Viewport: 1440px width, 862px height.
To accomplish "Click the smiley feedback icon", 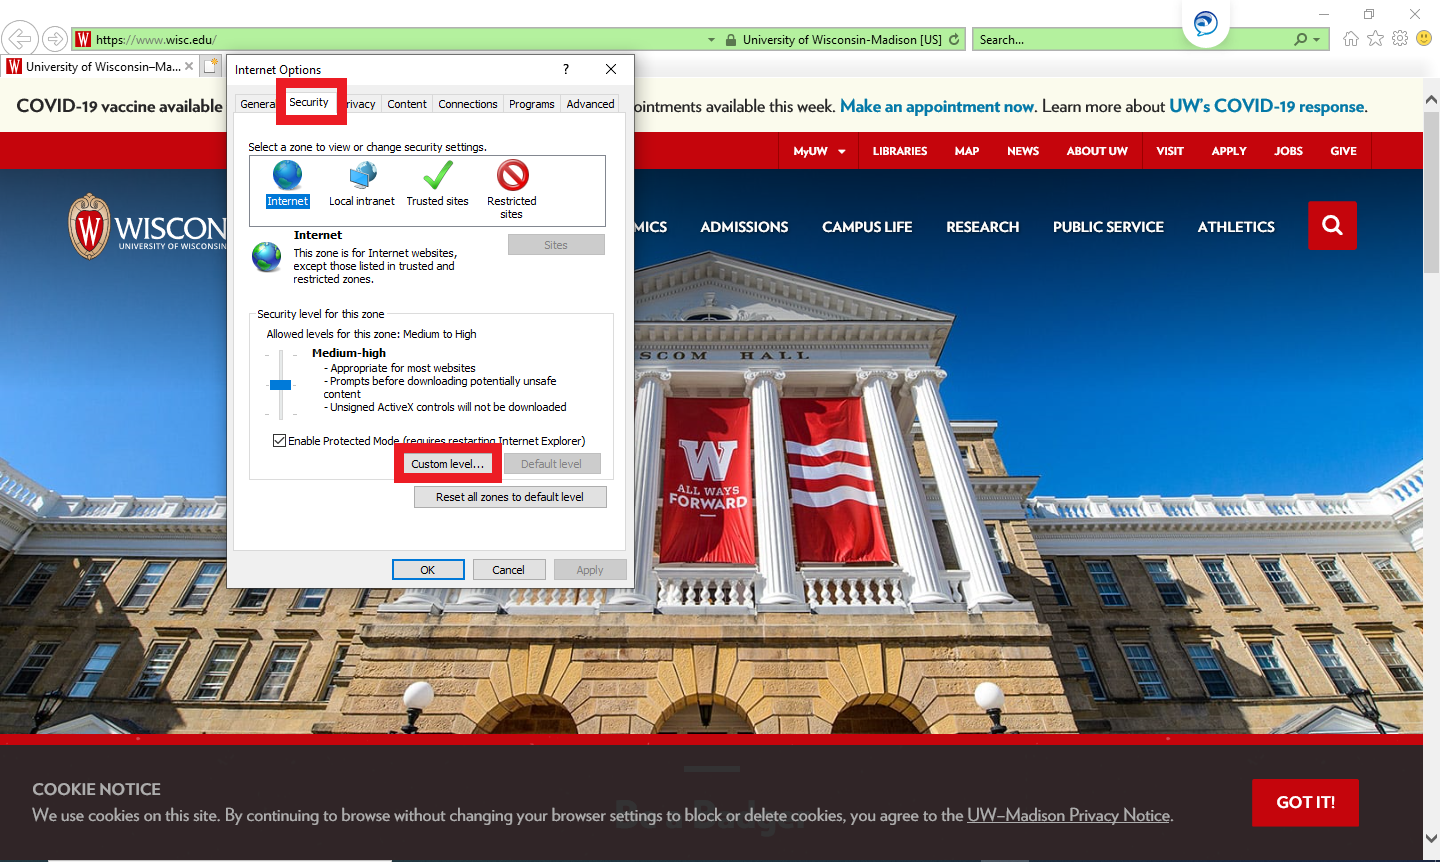I will 1424,39.
